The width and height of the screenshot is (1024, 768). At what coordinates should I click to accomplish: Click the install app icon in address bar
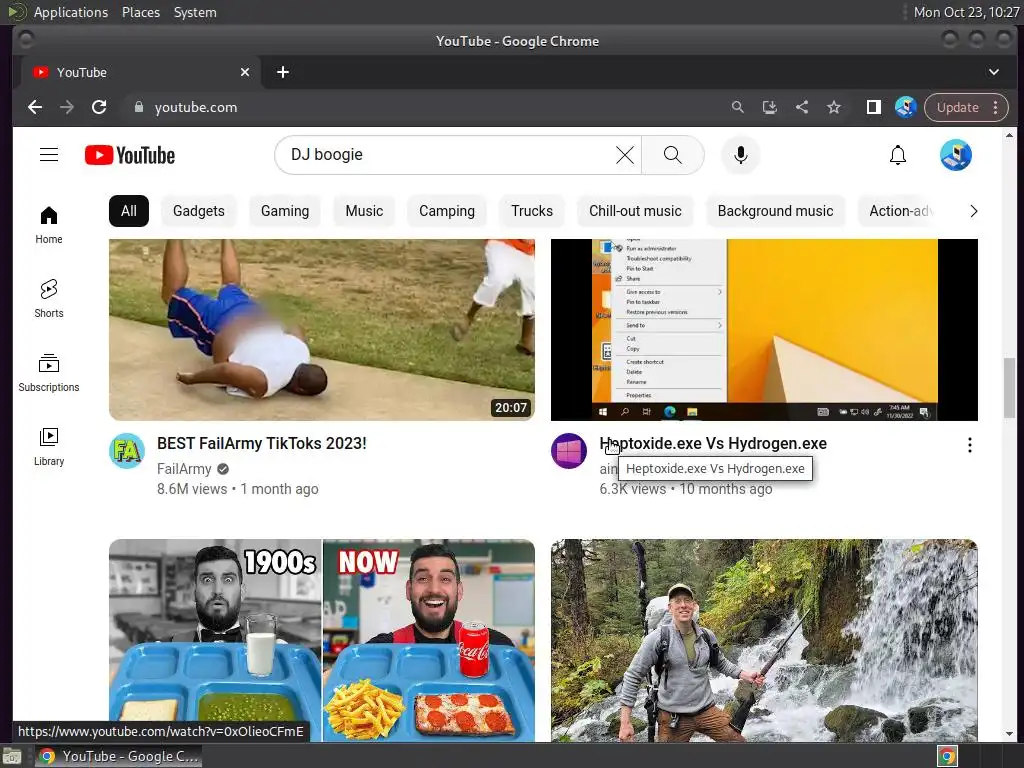pos(769,107)
